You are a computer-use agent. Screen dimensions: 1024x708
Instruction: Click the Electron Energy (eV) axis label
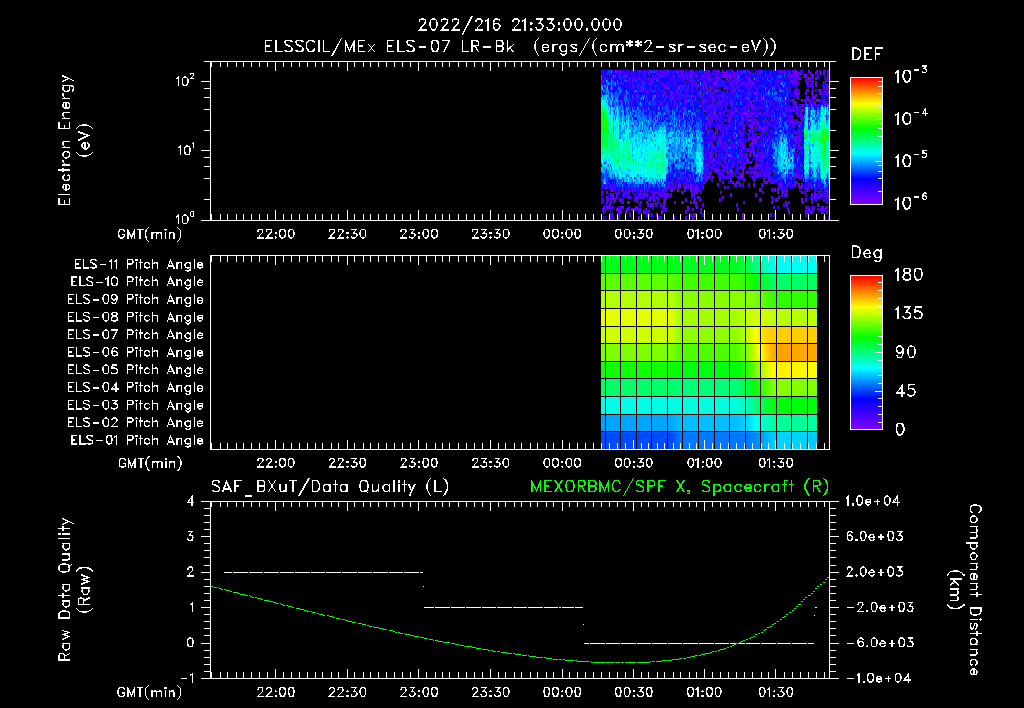74,140
